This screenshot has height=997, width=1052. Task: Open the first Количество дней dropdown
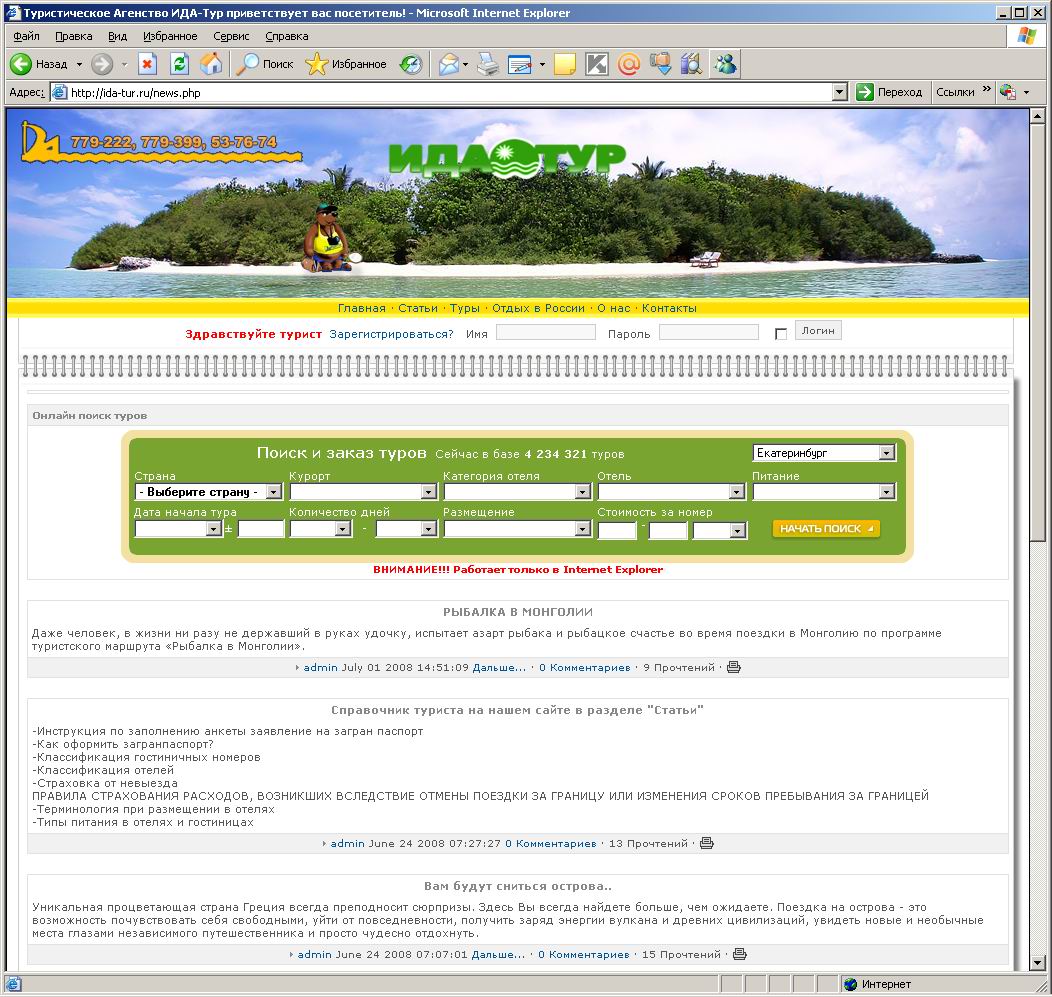click(x=321, y=529)
